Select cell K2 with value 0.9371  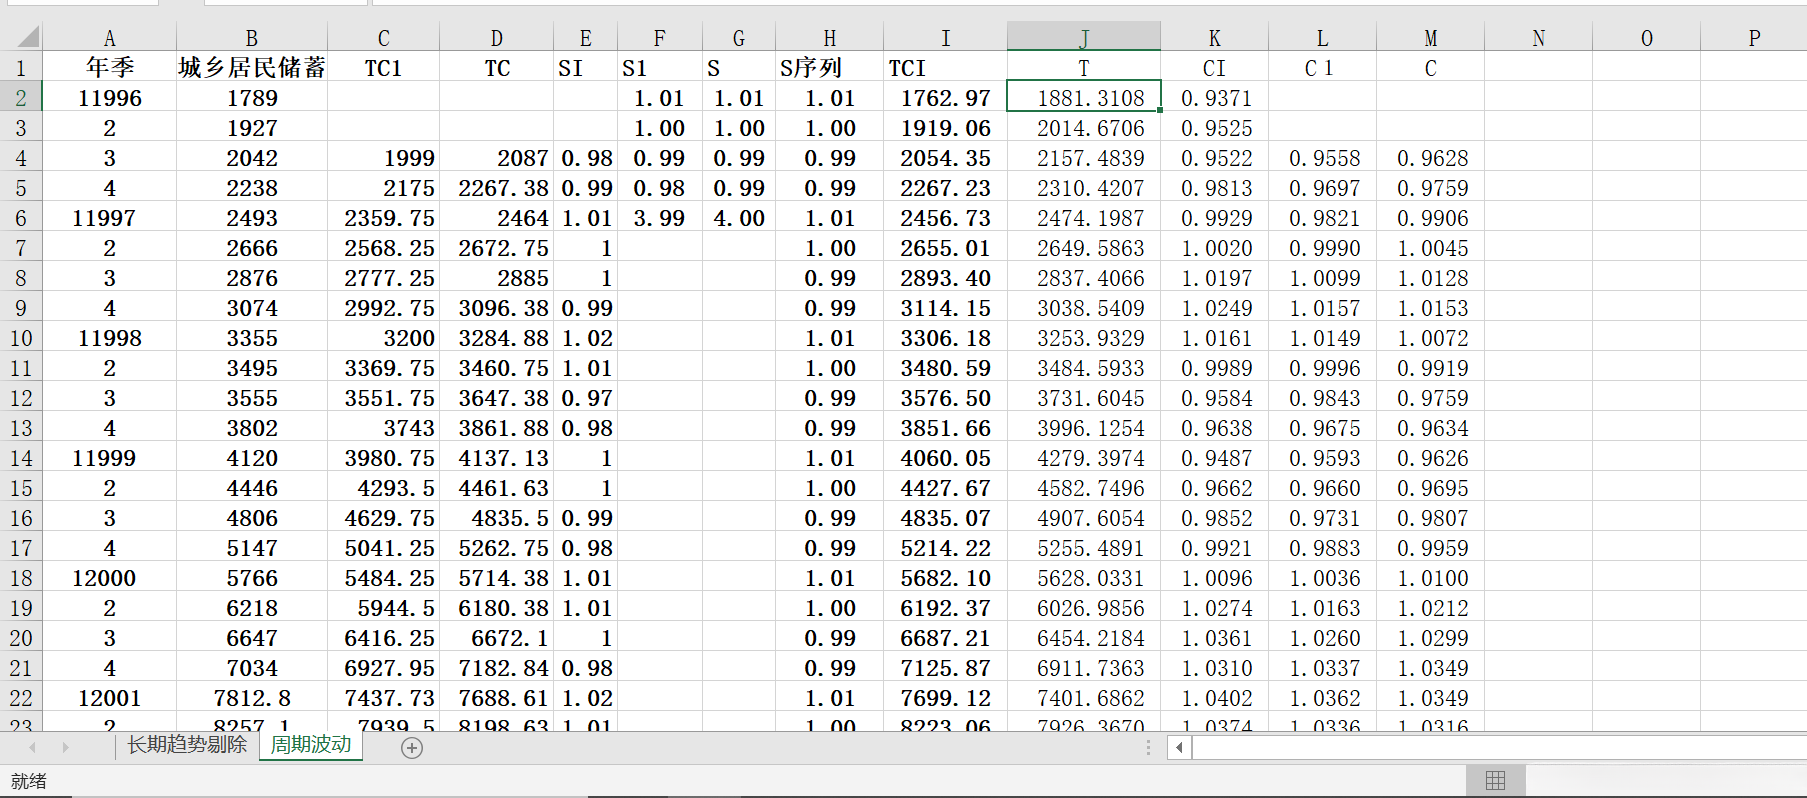click(x=1214, y=98)
